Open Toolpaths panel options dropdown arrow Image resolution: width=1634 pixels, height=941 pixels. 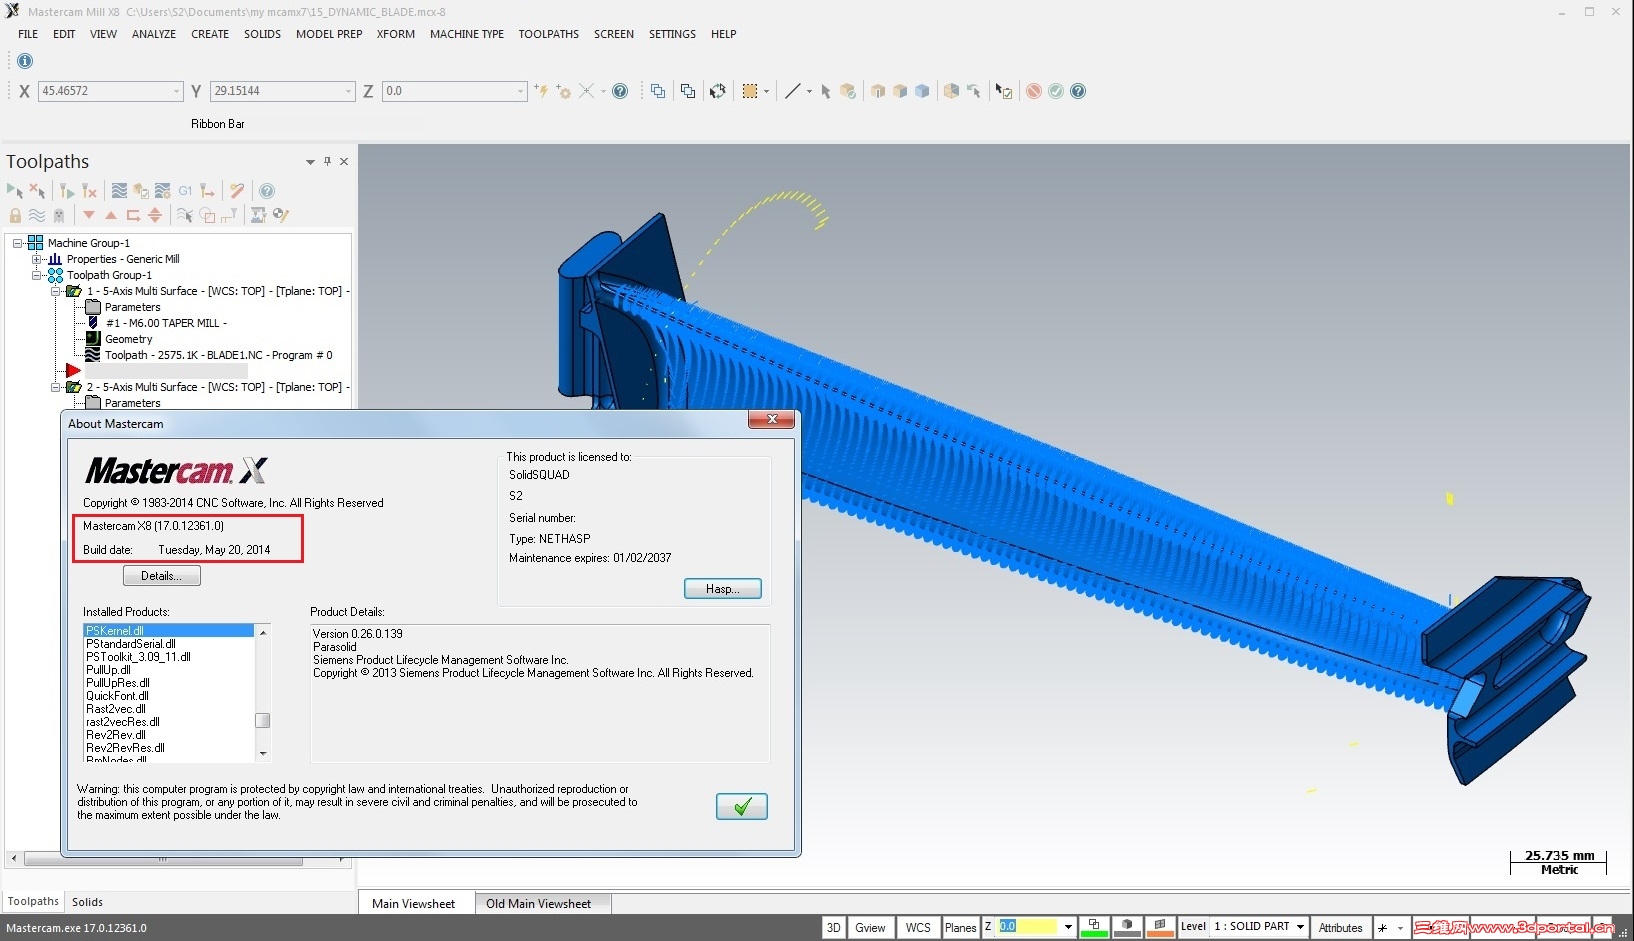point(310,162)
